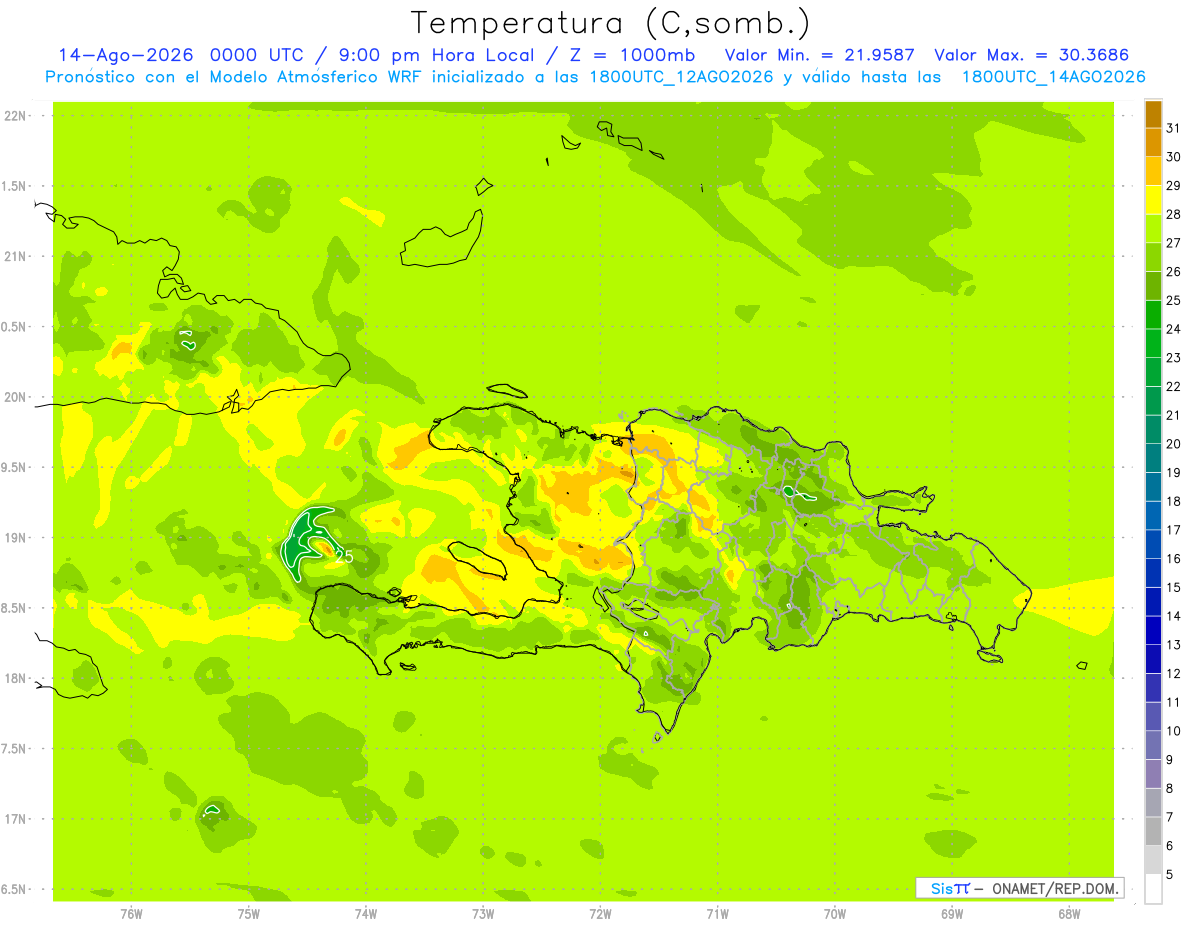Click the '18' color scale label
Viewport: 1200px width, 927px height.
coord(1174,501)
